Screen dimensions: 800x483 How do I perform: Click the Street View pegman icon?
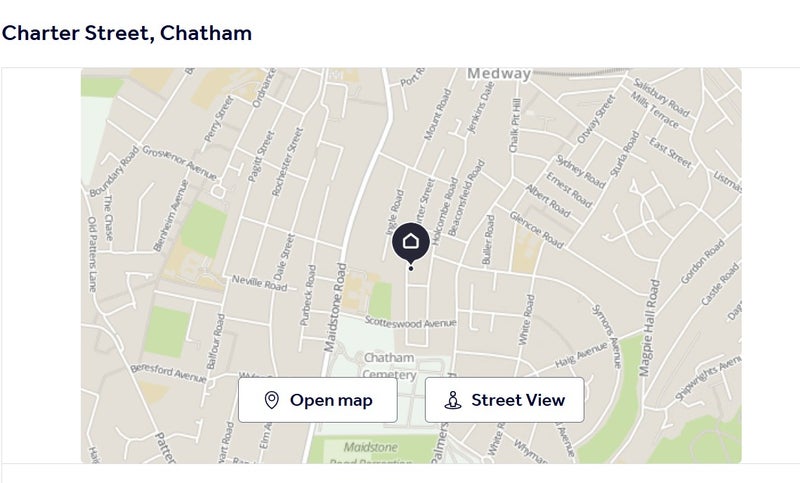453,401
